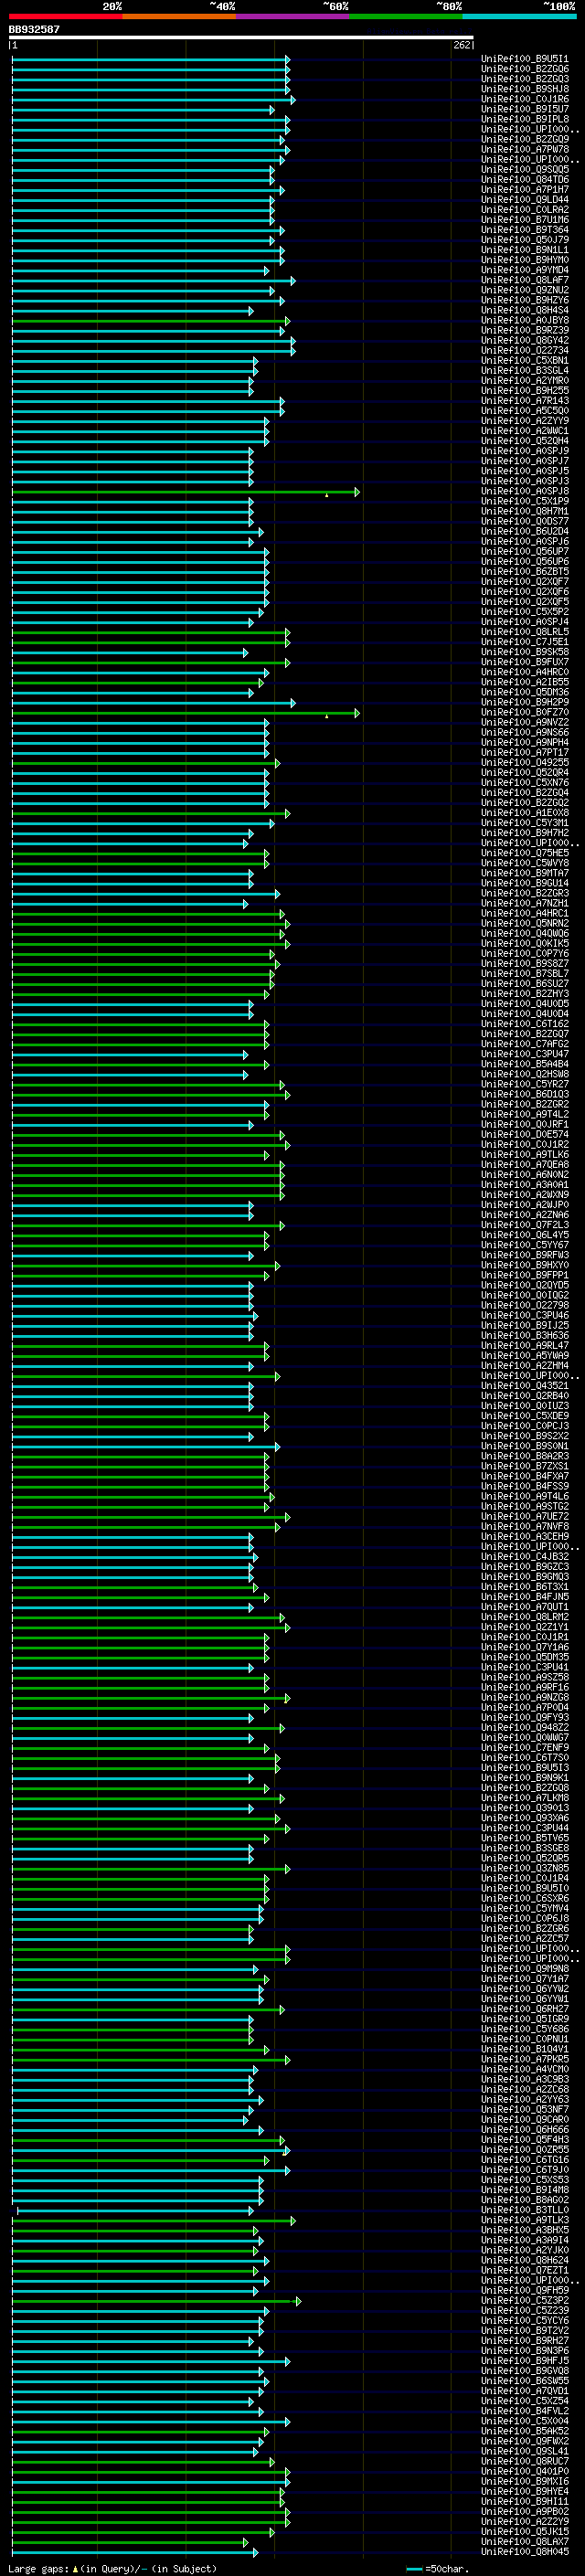Select UniRef100_Q2XQF7 label
The height and width of the screenshot is (2576, 585).
(x=525, y=582)
